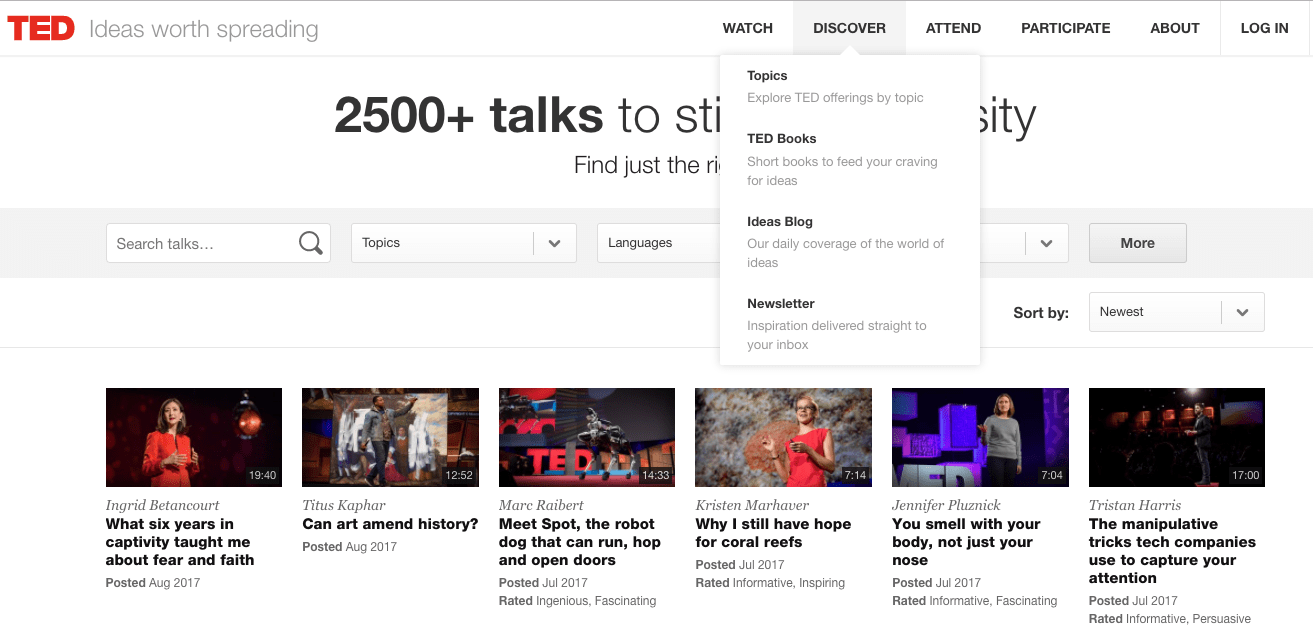Image resolution: width=1313 pixels, height=634 pixels.
Task: Select TED Books in the Discover menu
Action: [x=782, y=139]
